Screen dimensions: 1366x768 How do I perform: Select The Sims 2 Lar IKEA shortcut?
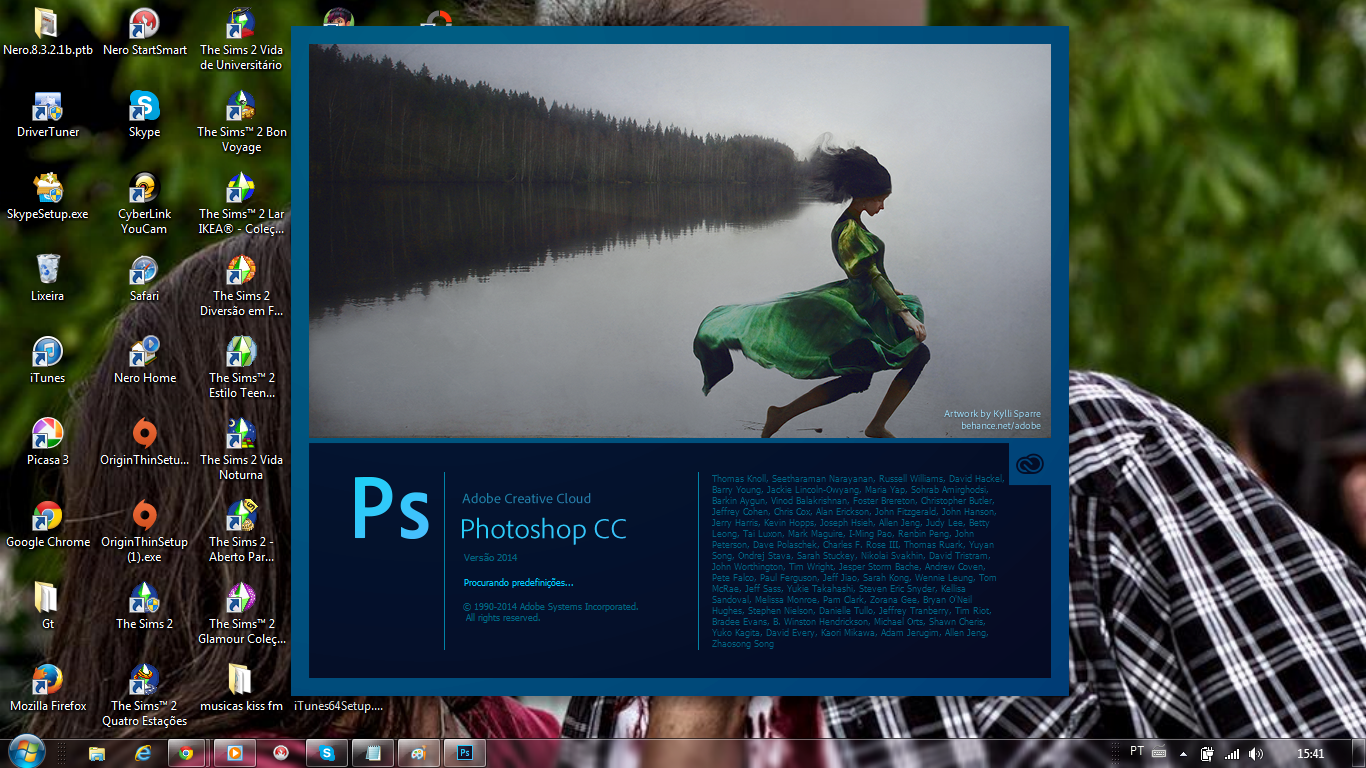coord(241,202)
